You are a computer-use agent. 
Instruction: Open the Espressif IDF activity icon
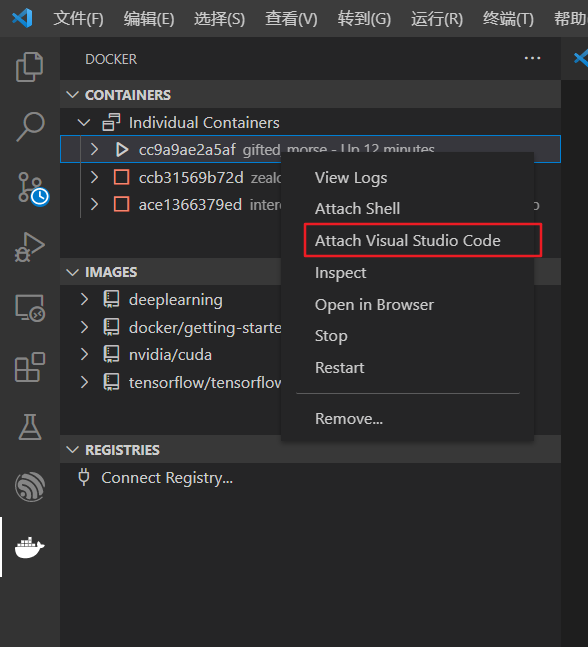pos(30,487)
